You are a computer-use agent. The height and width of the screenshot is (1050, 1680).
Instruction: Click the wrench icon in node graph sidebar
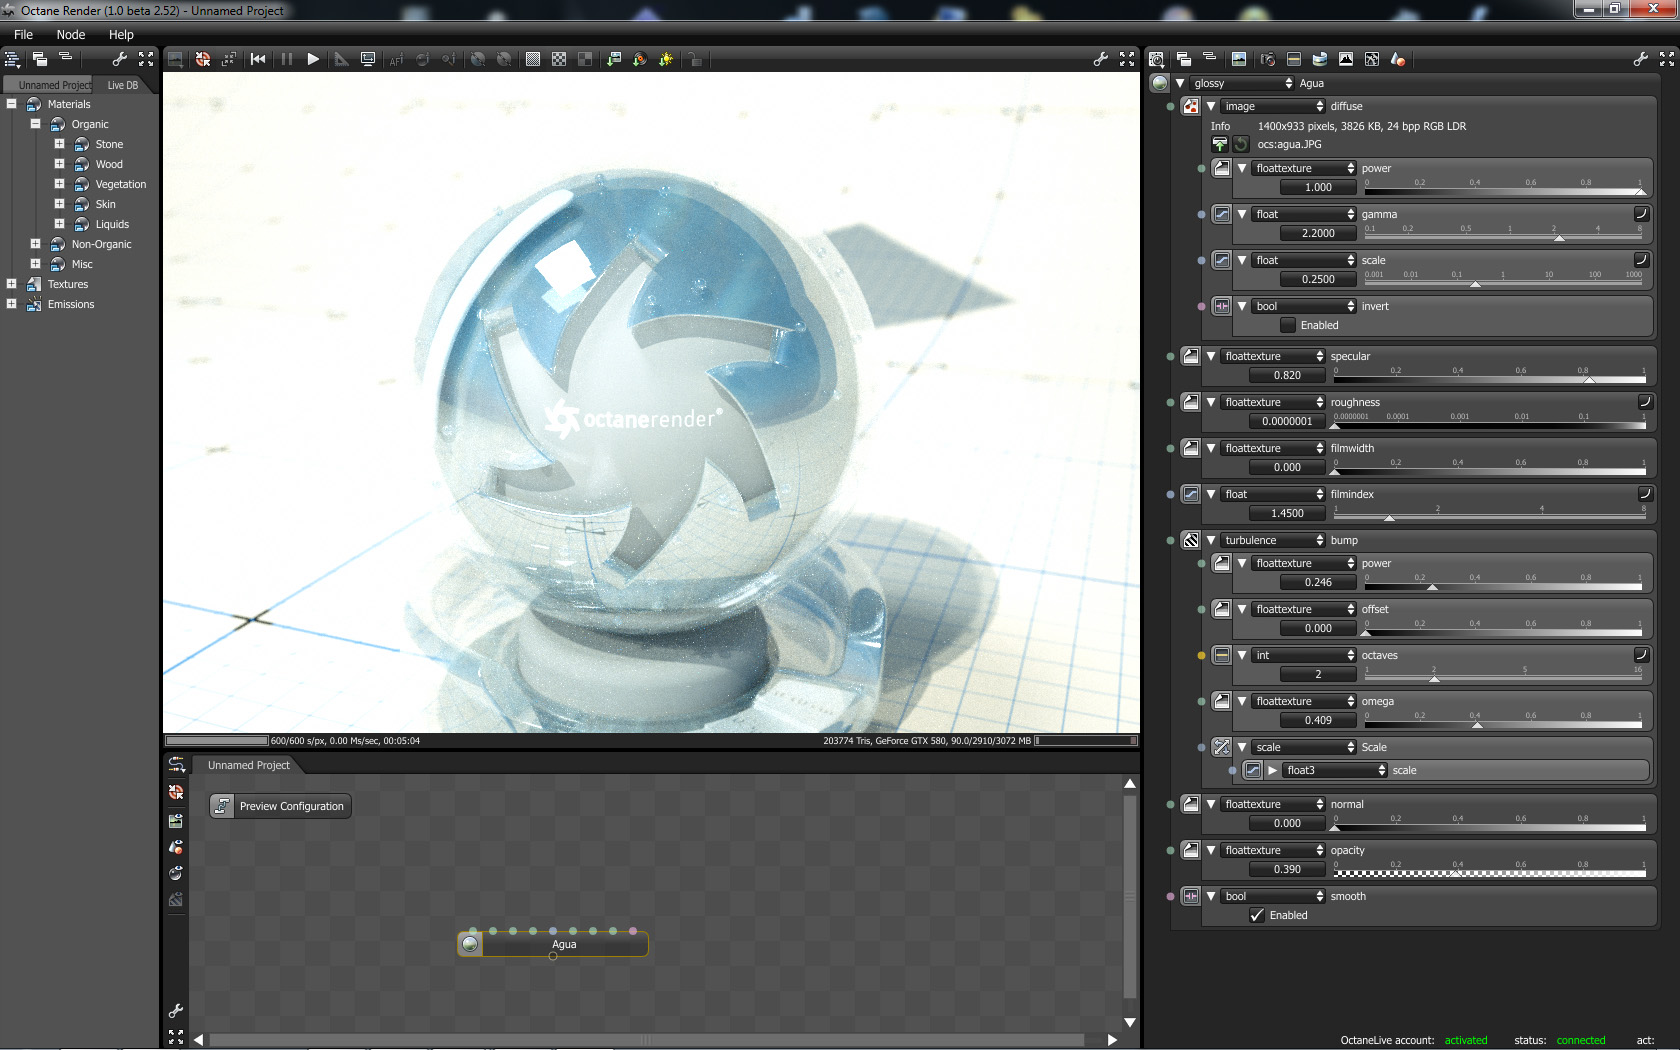click(x=176, y=1011)
